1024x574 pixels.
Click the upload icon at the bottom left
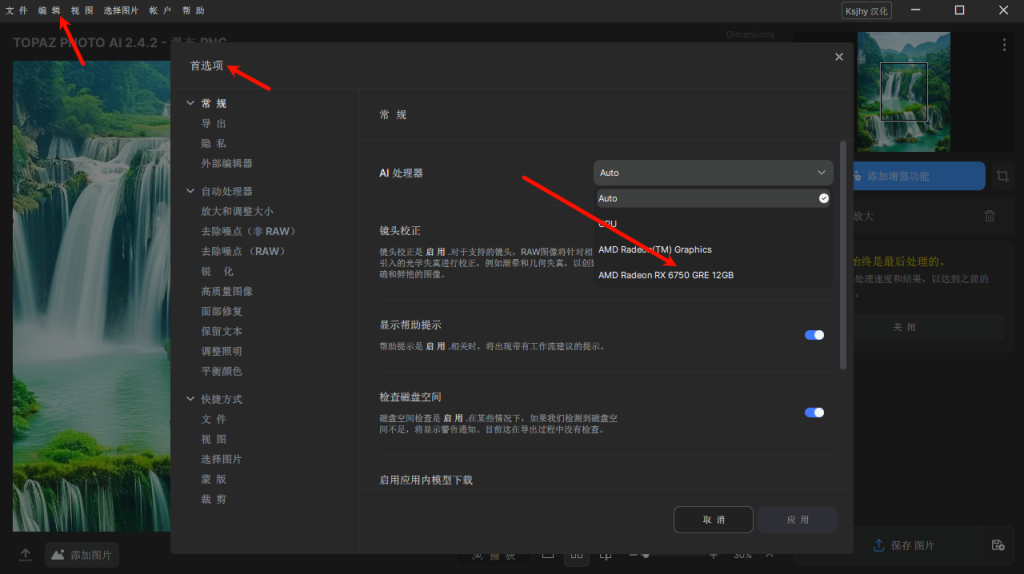click(x=26, y=554)
